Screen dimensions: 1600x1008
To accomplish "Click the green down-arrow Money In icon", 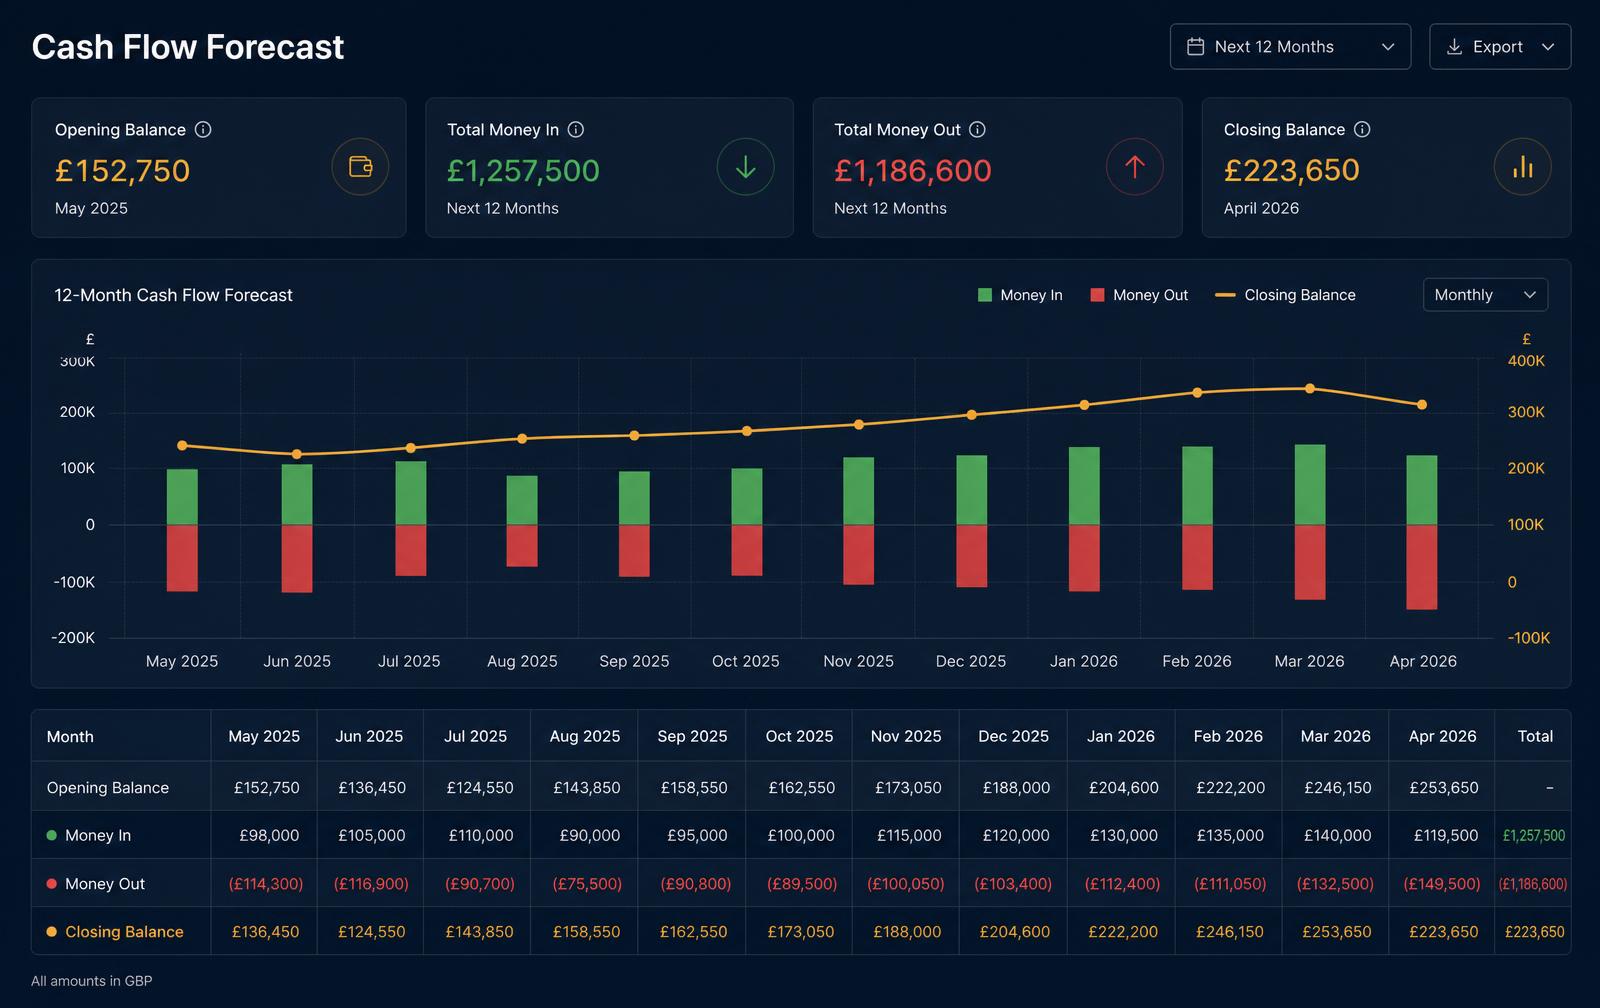I will (x=746, y=167).
